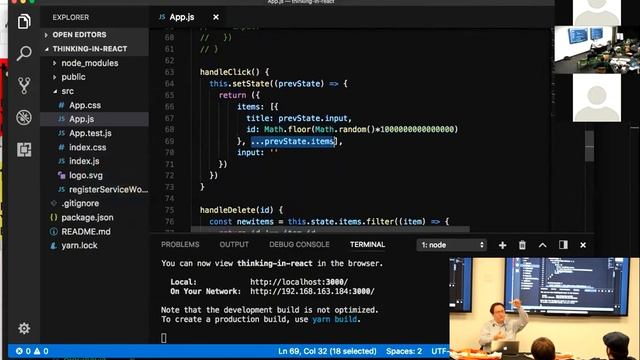Click the top participant avatar placeholder
Viewport: 640px width, 360px height.
[597, 13]
